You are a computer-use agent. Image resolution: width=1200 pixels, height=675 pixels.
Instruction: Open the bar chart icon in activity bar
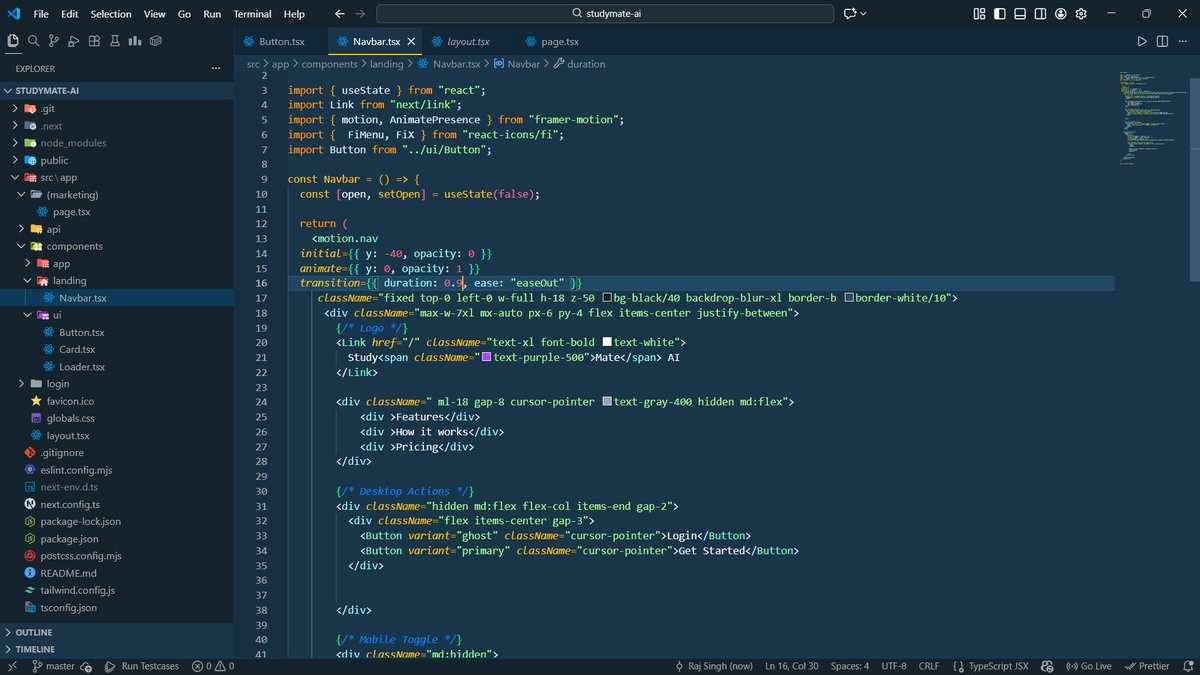click(x=134, y=41)
